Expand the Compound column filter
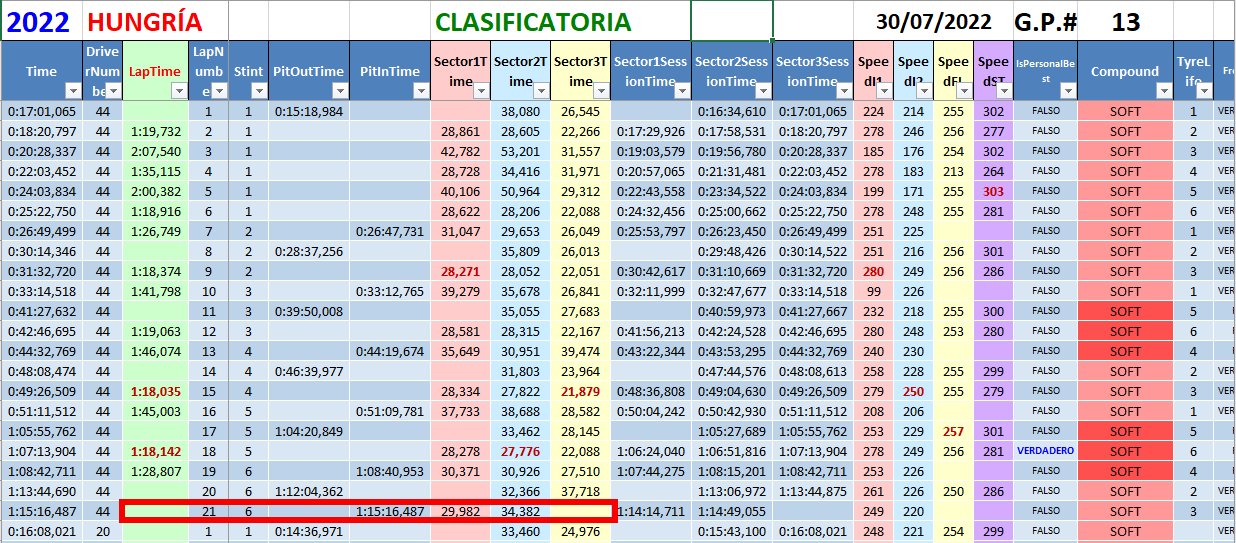Screen dimensions: 1236x543 pos(1163,91)
